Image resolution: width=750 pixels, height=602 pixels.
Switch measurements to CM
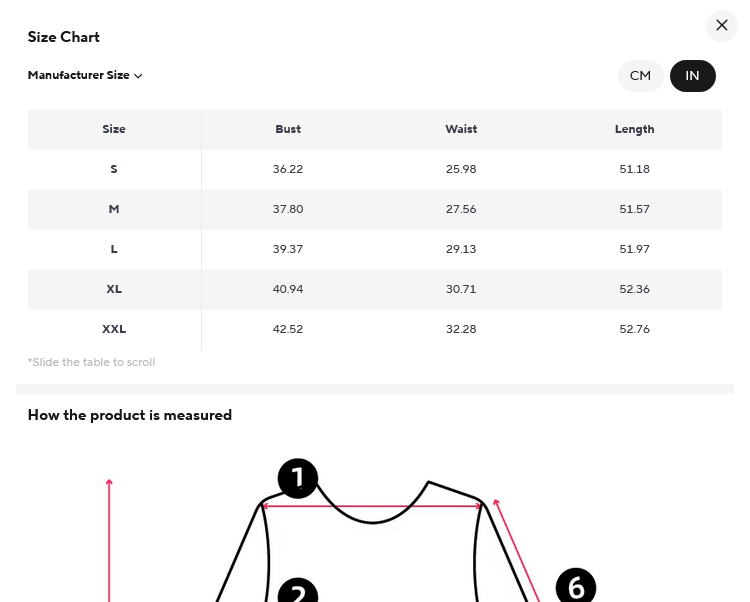pyautogui.click(x=640, y=76)
